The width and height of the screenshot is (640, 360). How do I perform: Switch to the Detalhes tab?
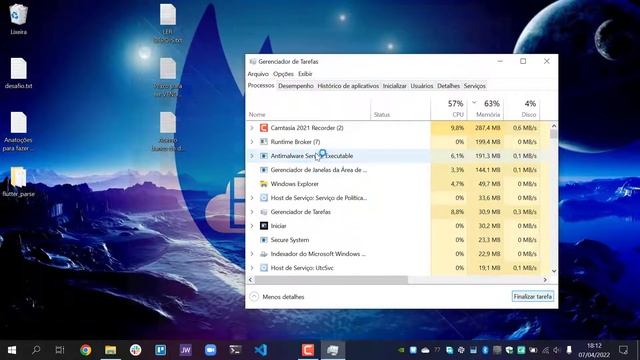448,86
